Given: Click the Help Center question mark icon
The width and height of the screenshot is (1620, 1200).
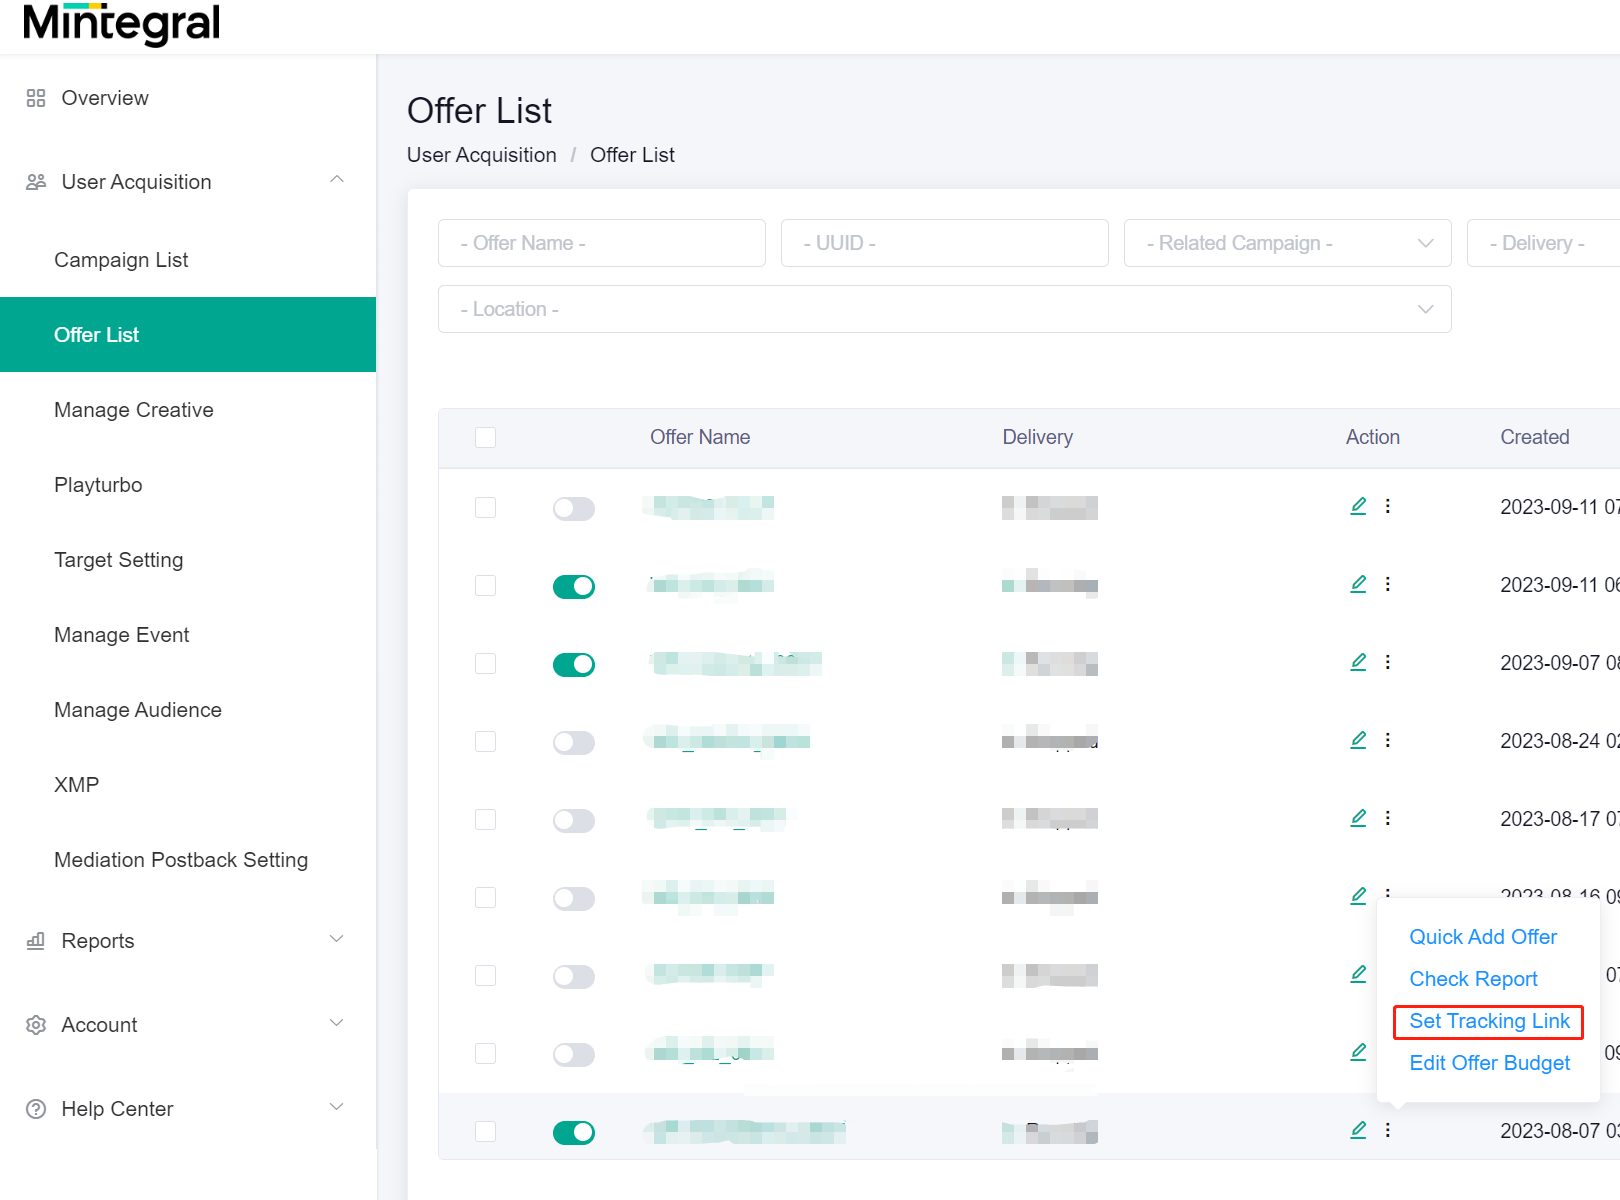Looking at the screenshot, I should pyautogui.click(x=36, y=1108).
